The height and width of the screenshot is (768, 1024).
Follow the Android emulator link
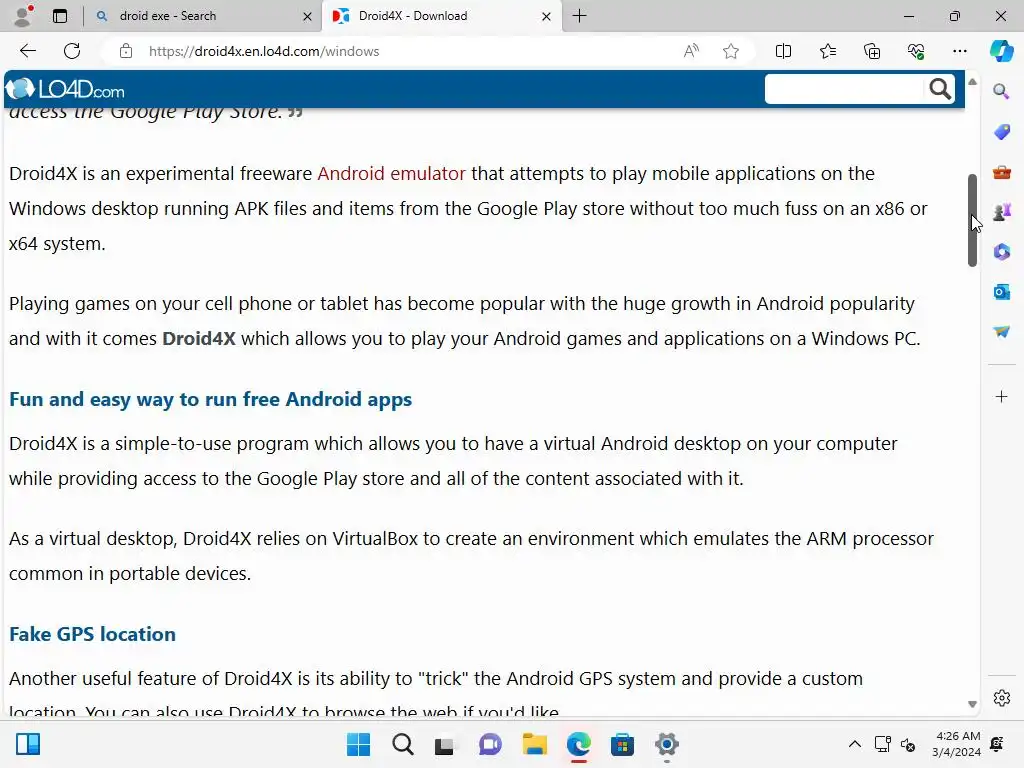pyautogui.click(x=391, y=173)
